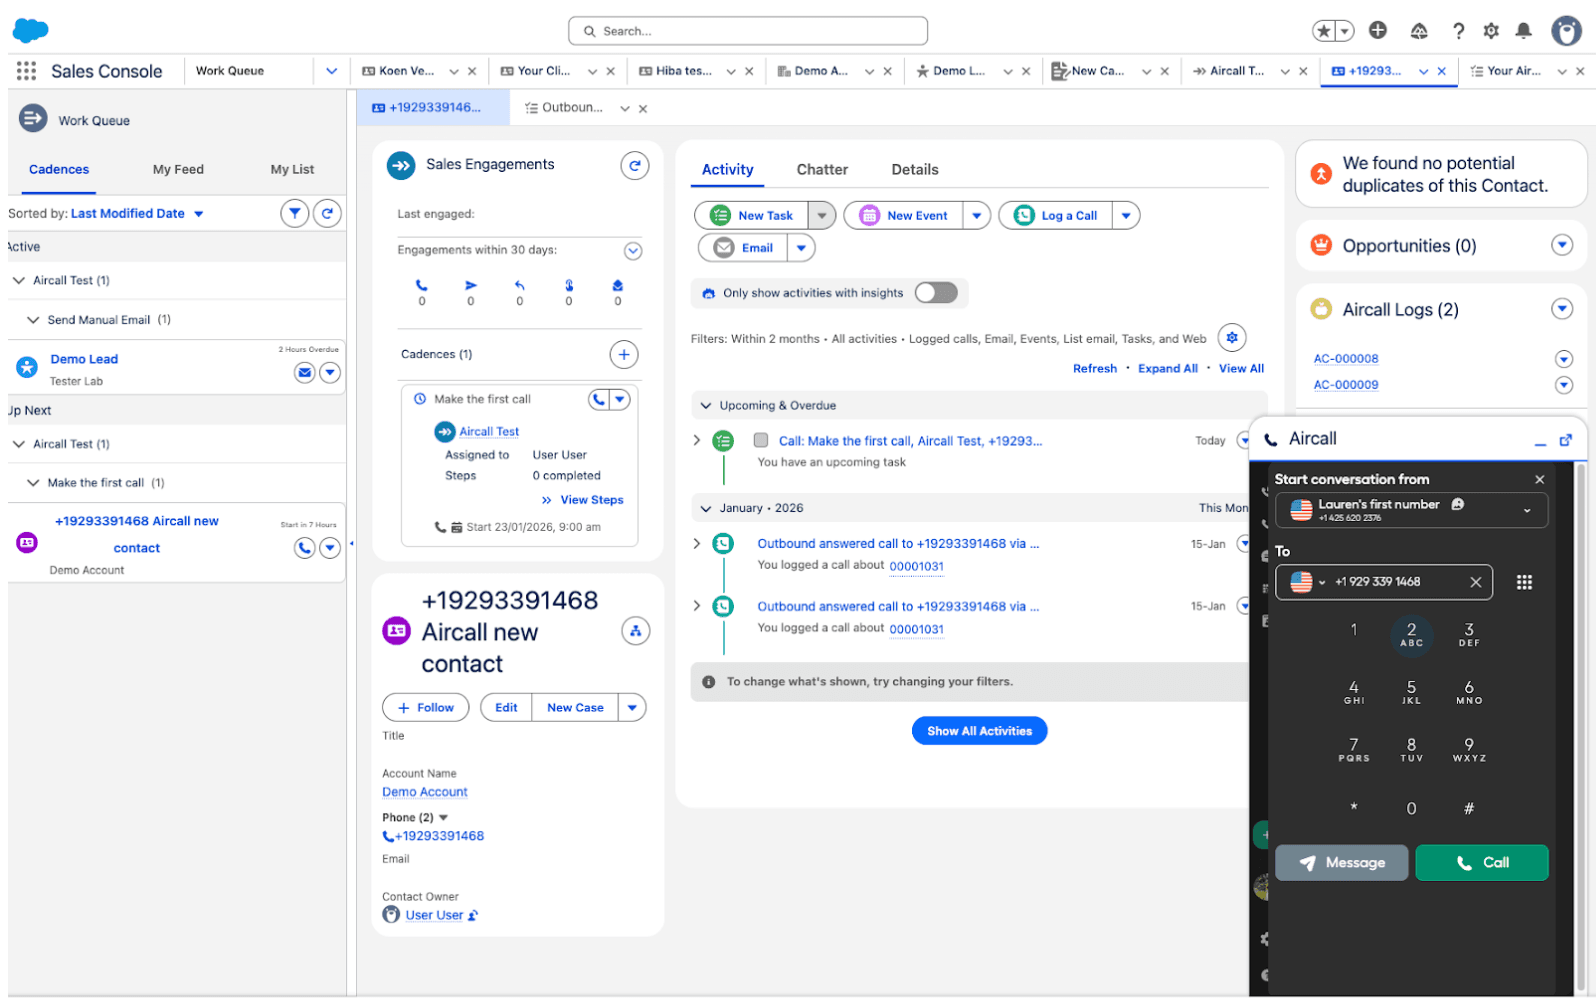Refresh the Sales Engagements panel
Image resolution: width=1596 pixels, height=998 pixels.
pos(634,165)
